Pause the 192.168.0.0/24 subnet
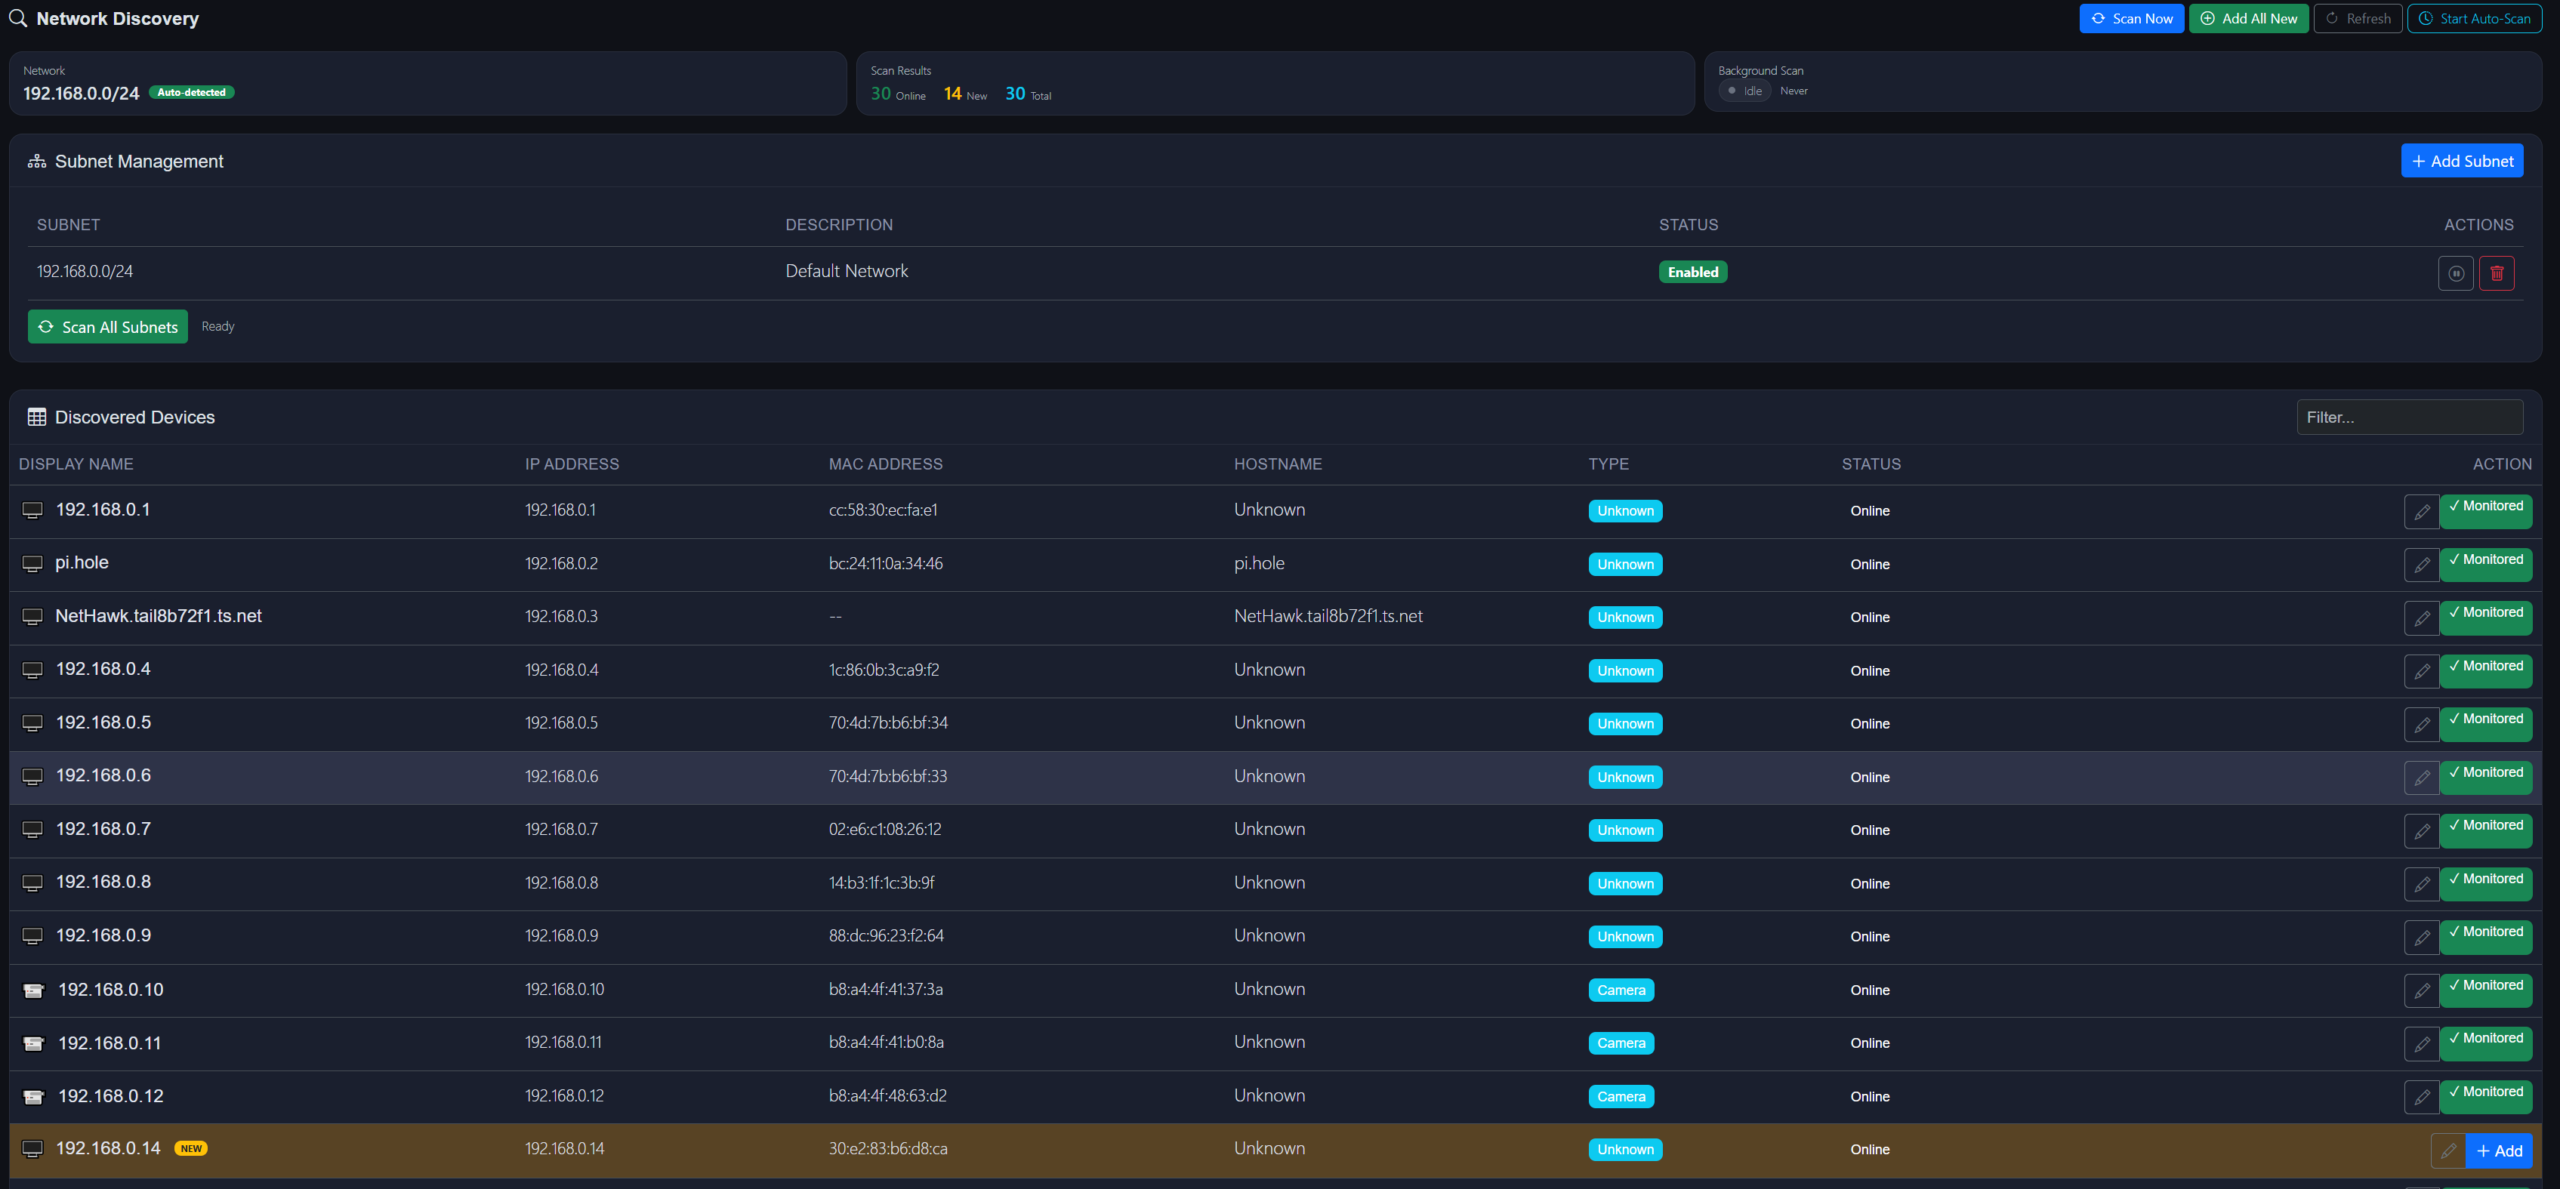Viewport: 2560px width, 1189px height. 2455,273
